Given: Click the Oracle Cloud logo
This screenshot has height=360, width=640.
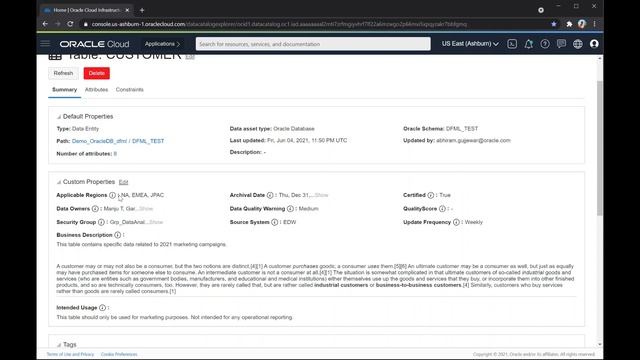Looking at the screenshot, I should [94, 44].
